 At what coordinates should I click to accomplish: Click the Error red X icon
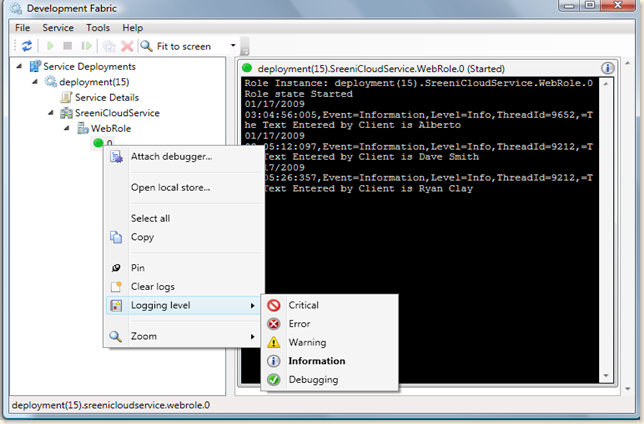(x=274, y=324)
